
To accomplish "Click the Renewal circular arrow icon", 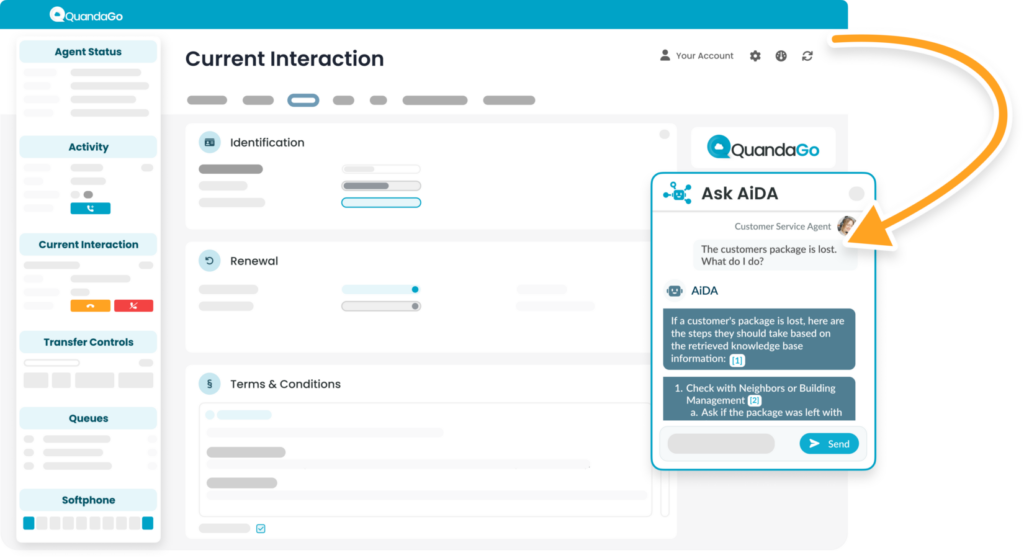I will (210, 261).
